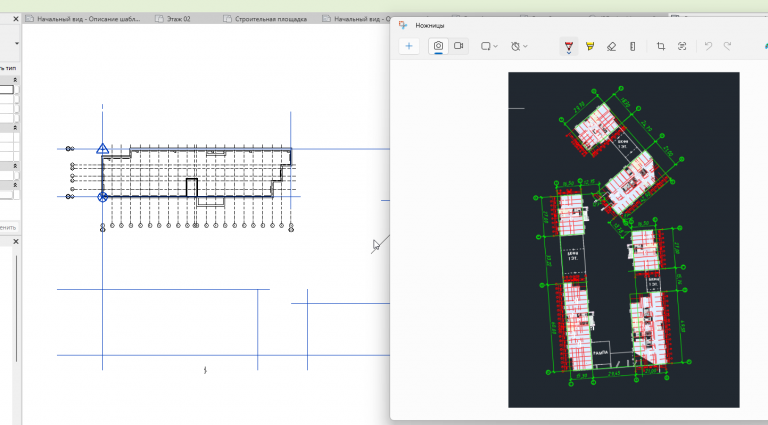Collapse properties group just below Edit Type

pos(15,79)
